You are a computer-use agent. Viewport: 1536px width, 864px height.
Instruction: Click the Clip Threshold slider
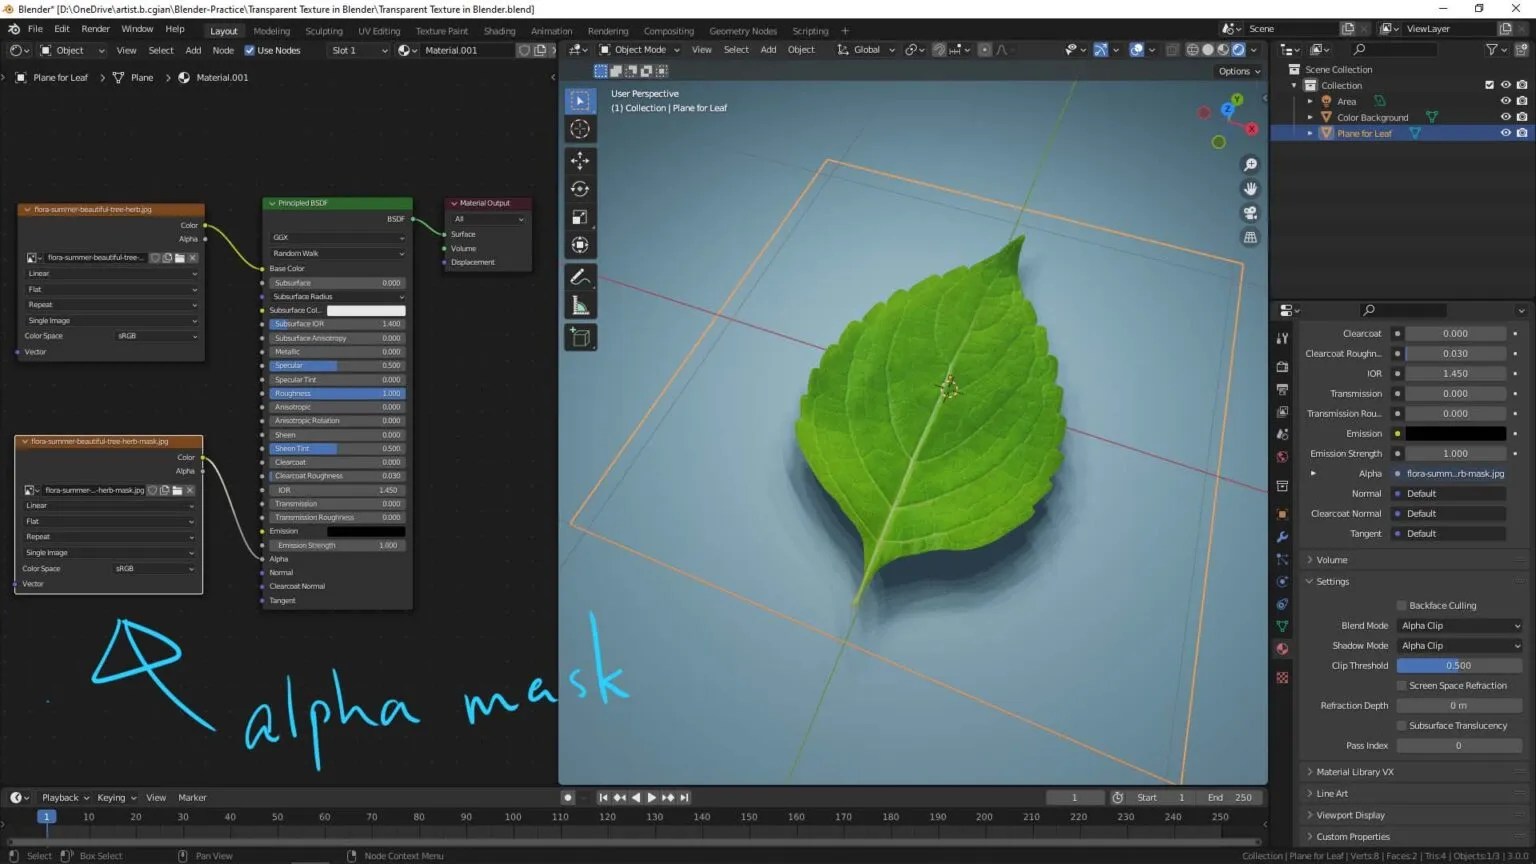tap(1459, 666)
